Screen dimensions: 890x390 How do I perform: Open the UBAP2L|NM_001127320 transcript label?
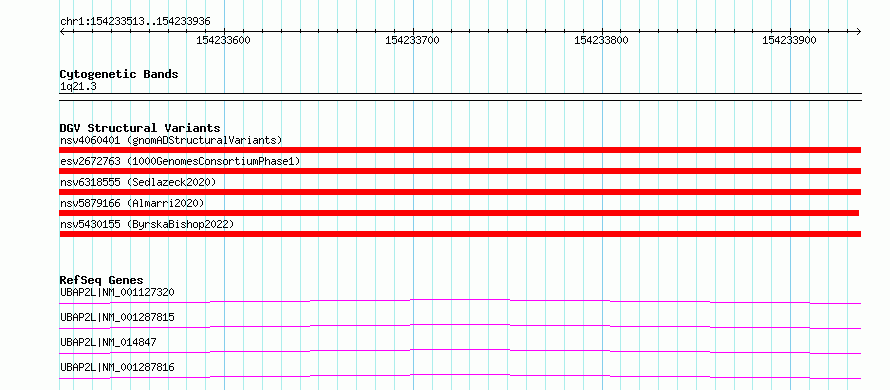tap(117, 292)
